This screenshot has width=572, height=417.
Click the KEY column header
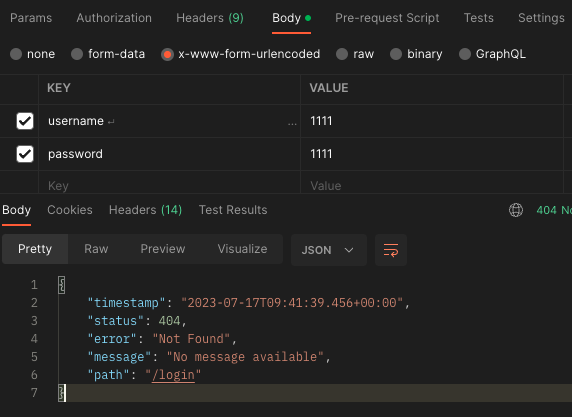[x=59, y=88]
